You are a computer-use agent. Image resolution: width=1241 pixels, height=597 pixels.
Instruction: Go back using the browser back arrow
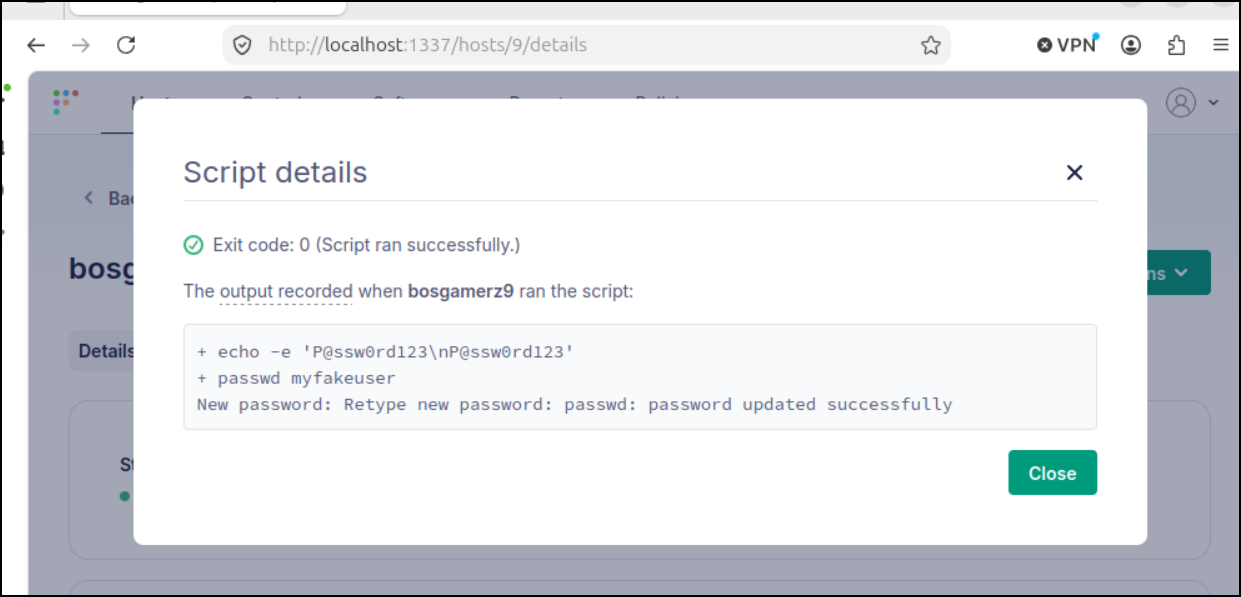(x=36, y=45)
